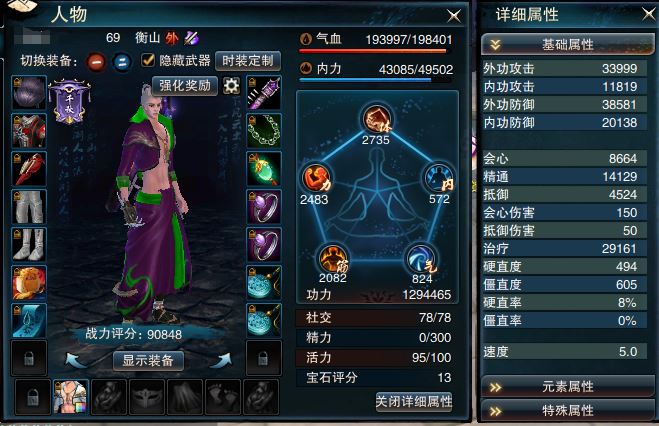Expand the 特殊属性 section
This screenshot has width=659, height=426.
click(x=567, y=410)
